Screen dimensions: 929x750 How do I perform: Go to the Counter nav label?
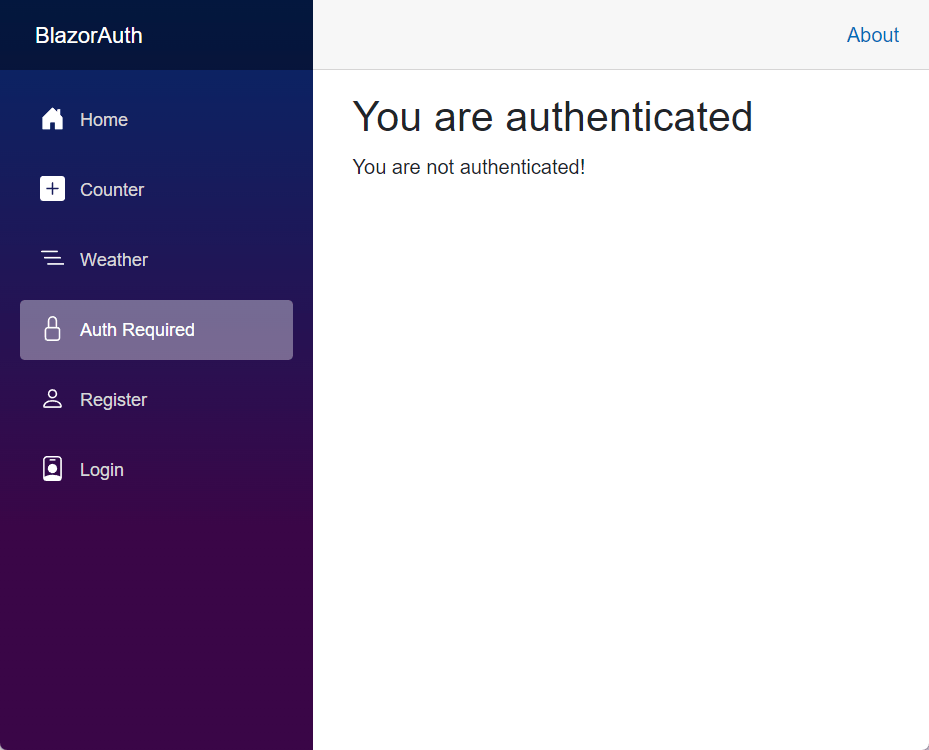[x=112, y=190]
